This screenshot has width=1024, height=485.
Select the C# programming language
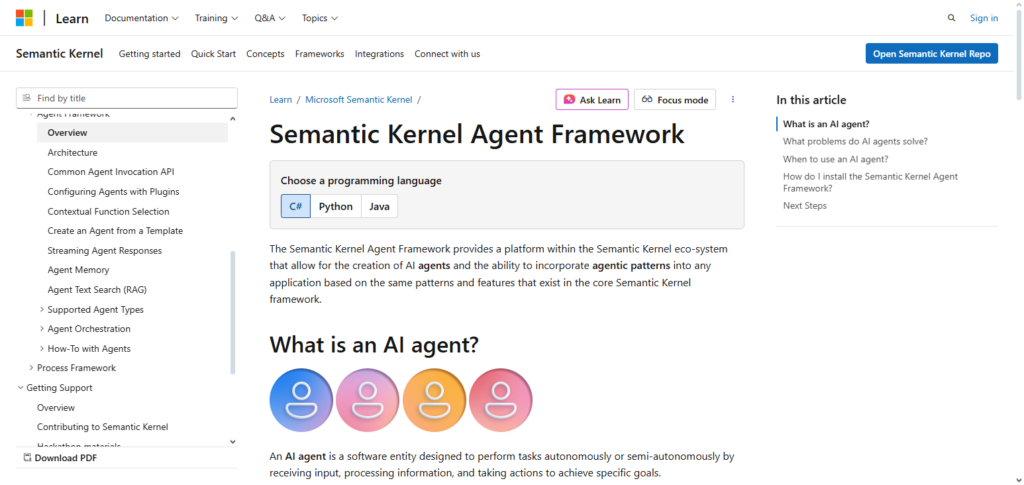pyautogui.click(x=296, y=206)
